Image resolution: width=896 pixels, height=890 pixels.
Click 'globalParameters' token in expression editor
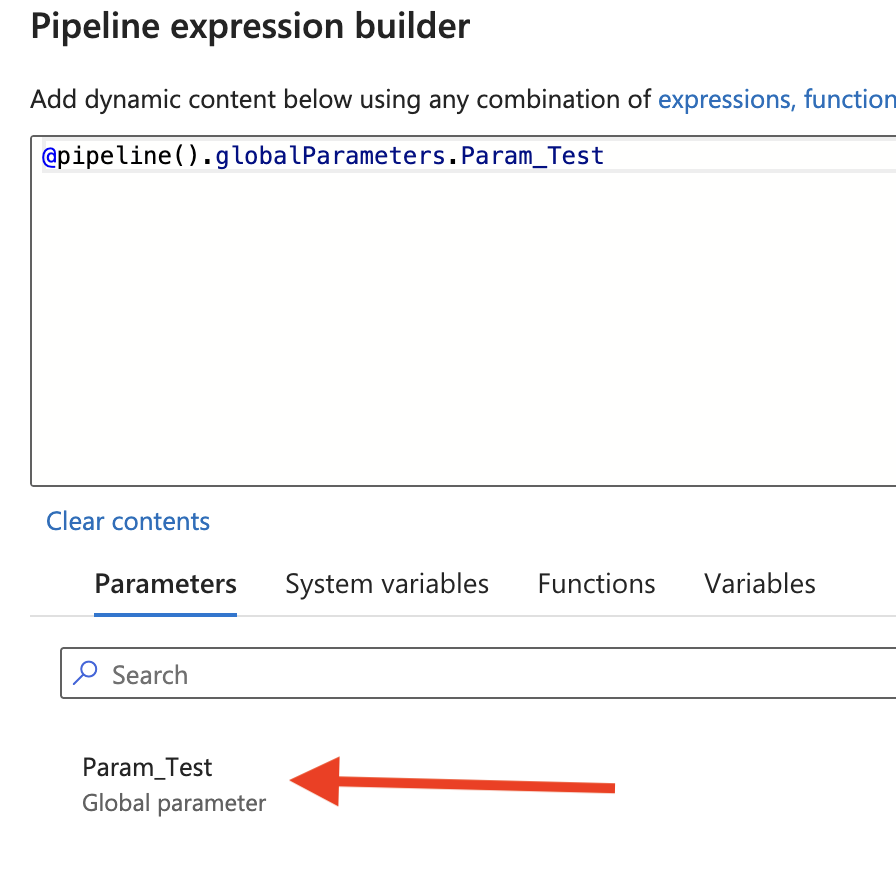coord(330,156)
